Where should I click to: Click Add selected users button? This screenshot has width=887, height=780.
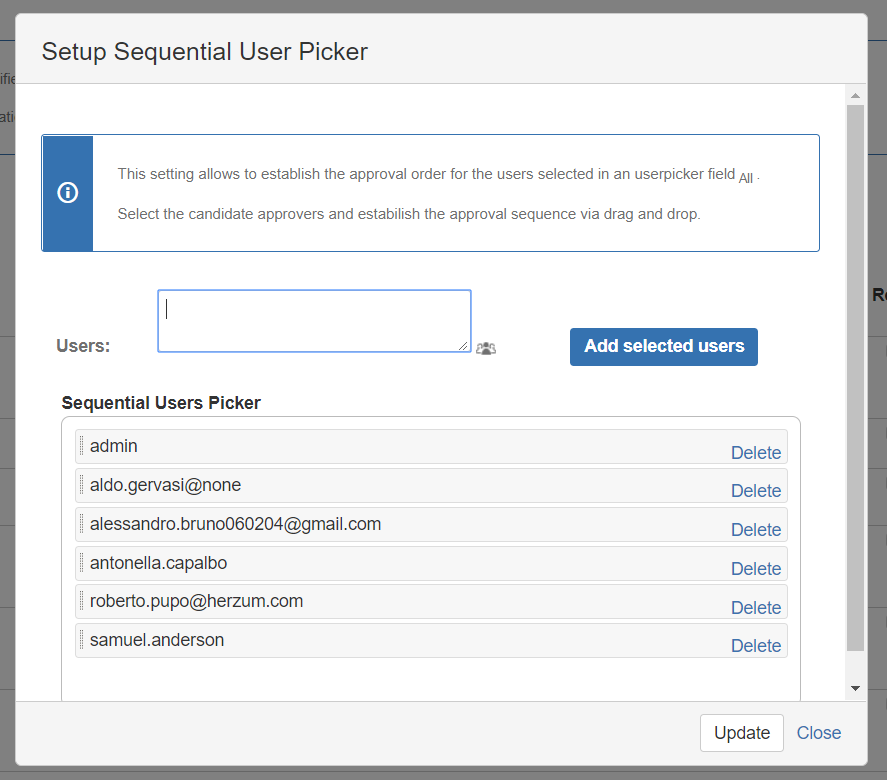coord(664,347)
